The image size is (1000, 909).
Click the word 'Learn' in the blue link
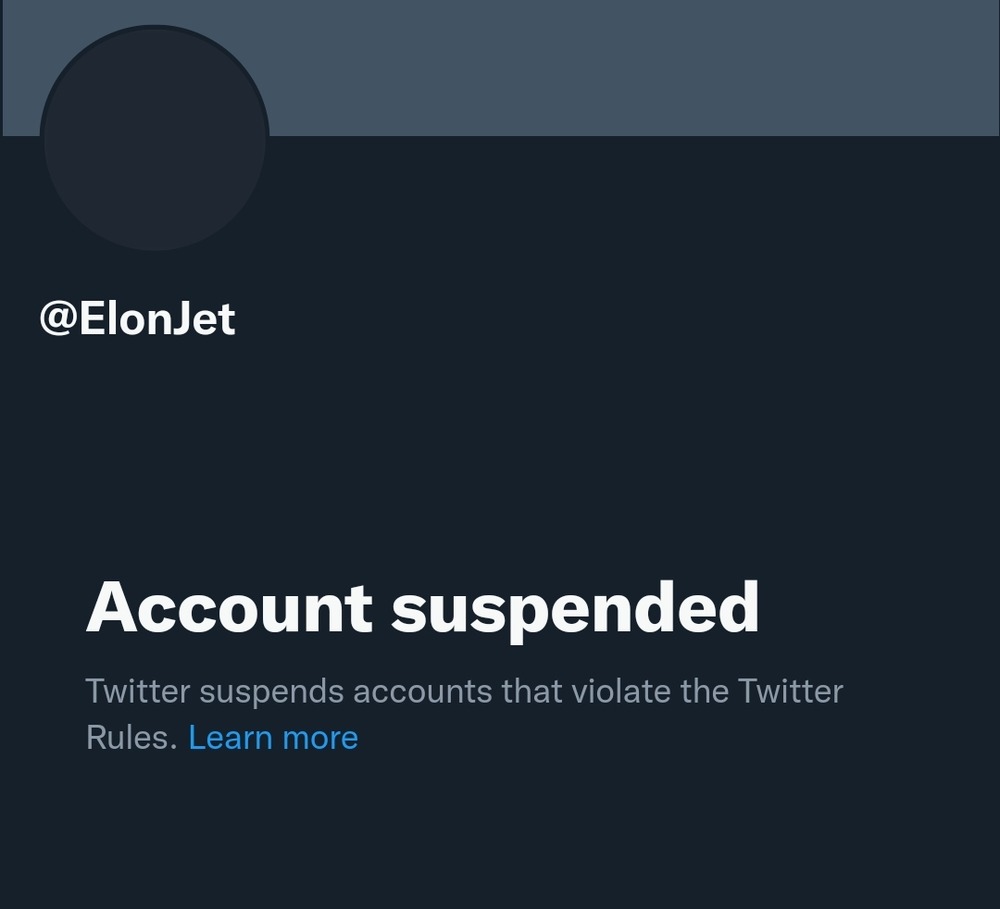(230, 738)
